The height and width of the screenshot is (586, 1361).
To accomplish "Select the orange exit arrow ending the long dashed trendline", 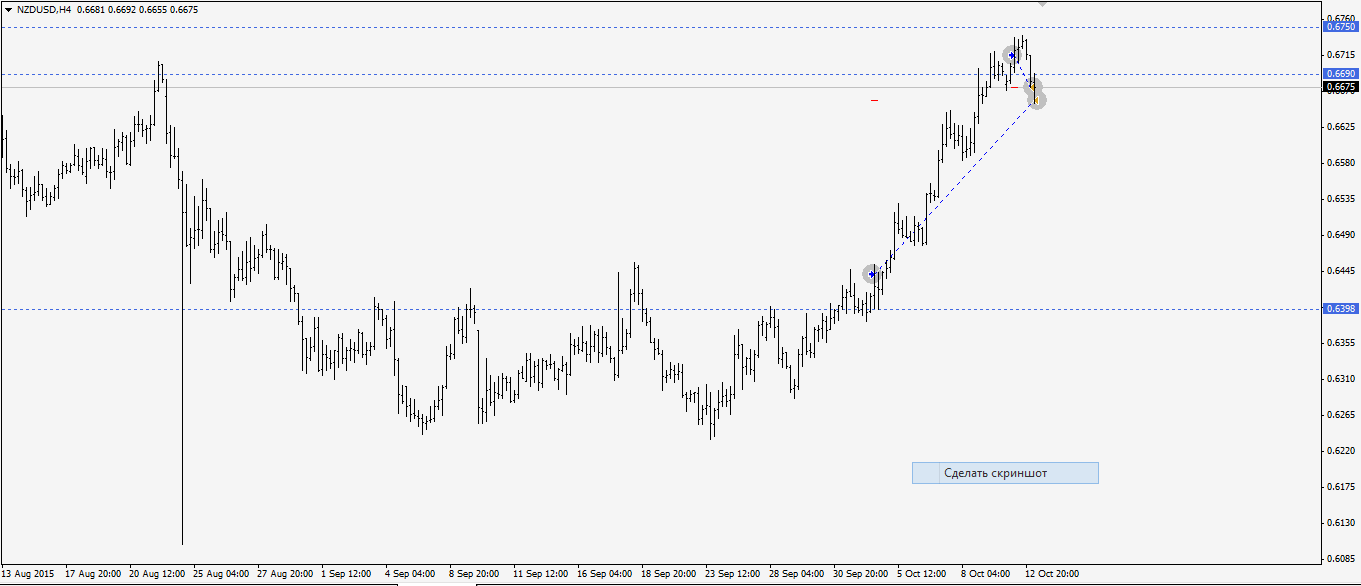I will 1037,100.
